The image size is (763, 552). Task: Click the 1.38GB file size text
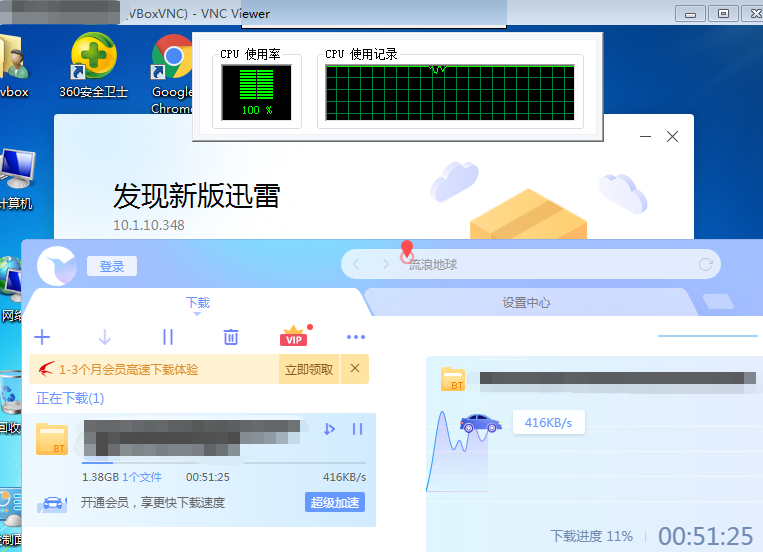click(x=100, y=477)
